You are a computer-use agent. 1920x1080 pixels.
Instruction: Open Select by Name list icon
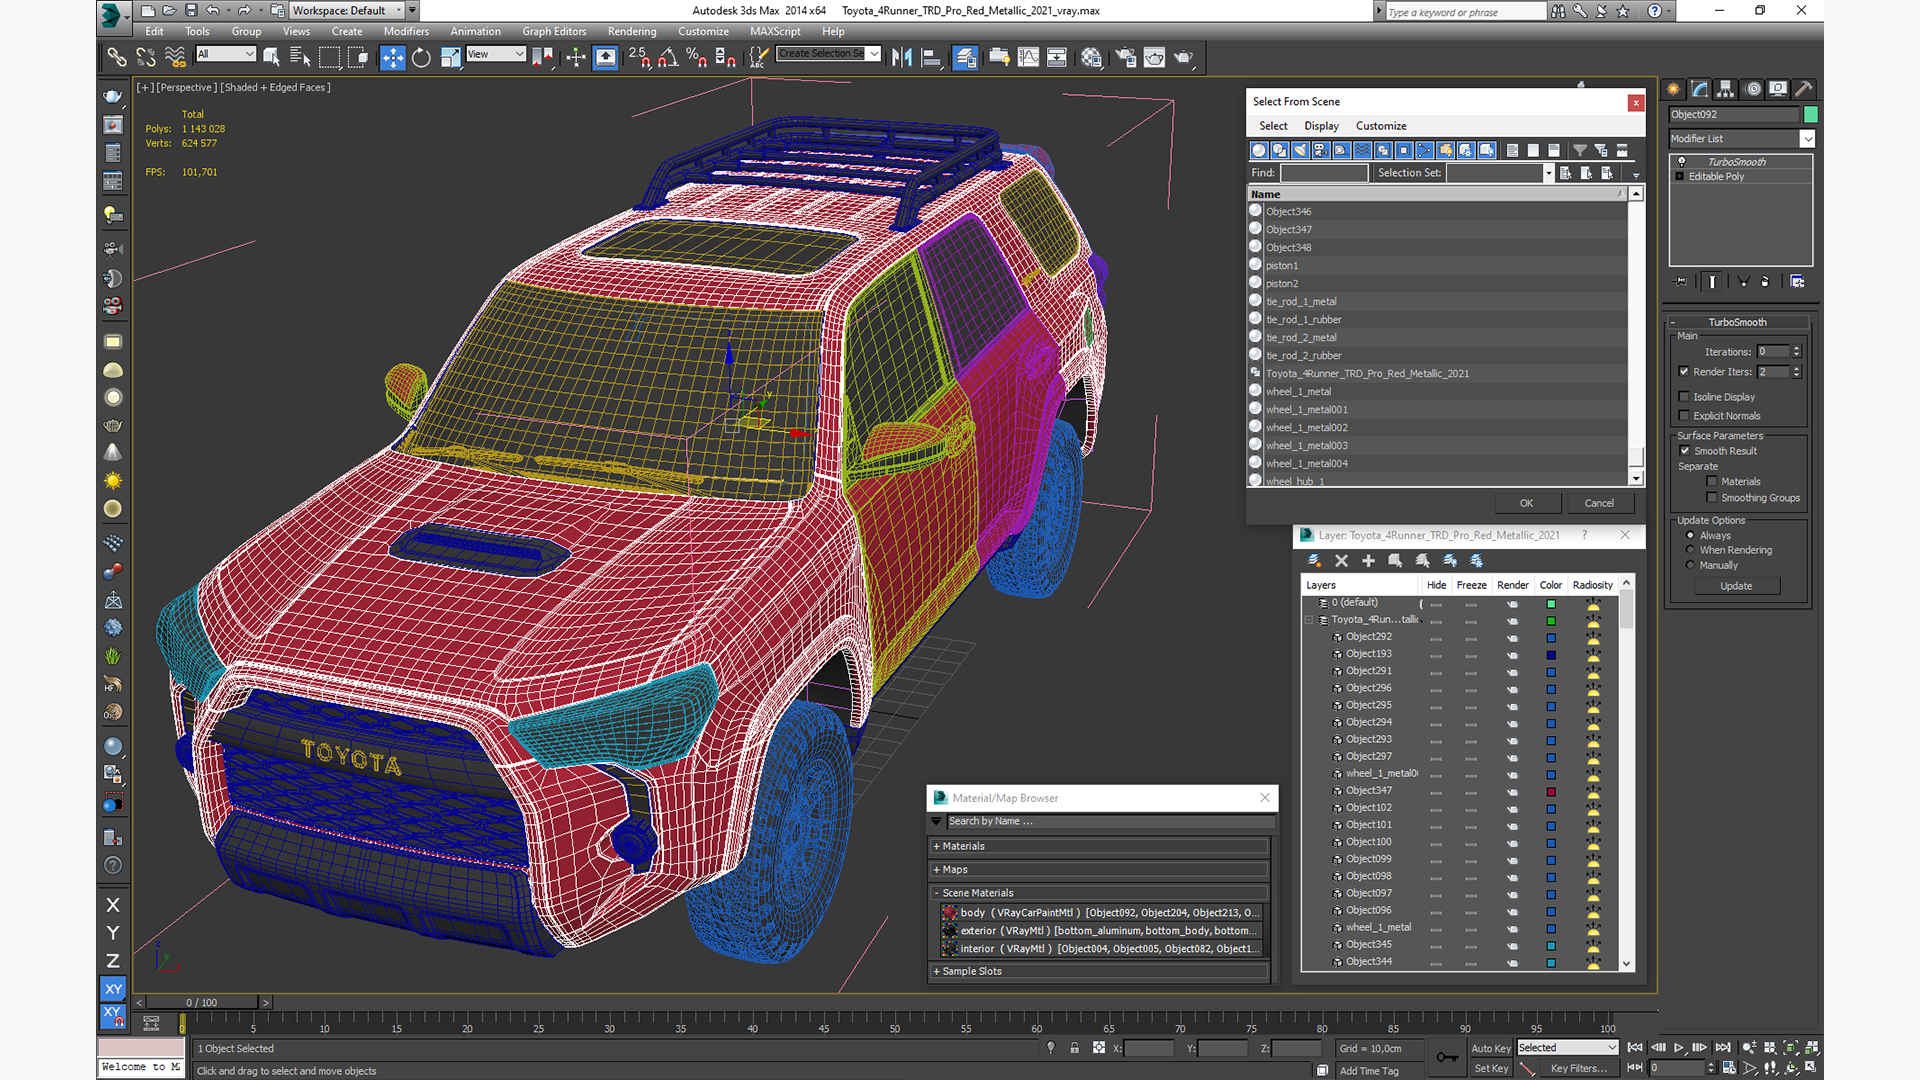pos(300,57)
